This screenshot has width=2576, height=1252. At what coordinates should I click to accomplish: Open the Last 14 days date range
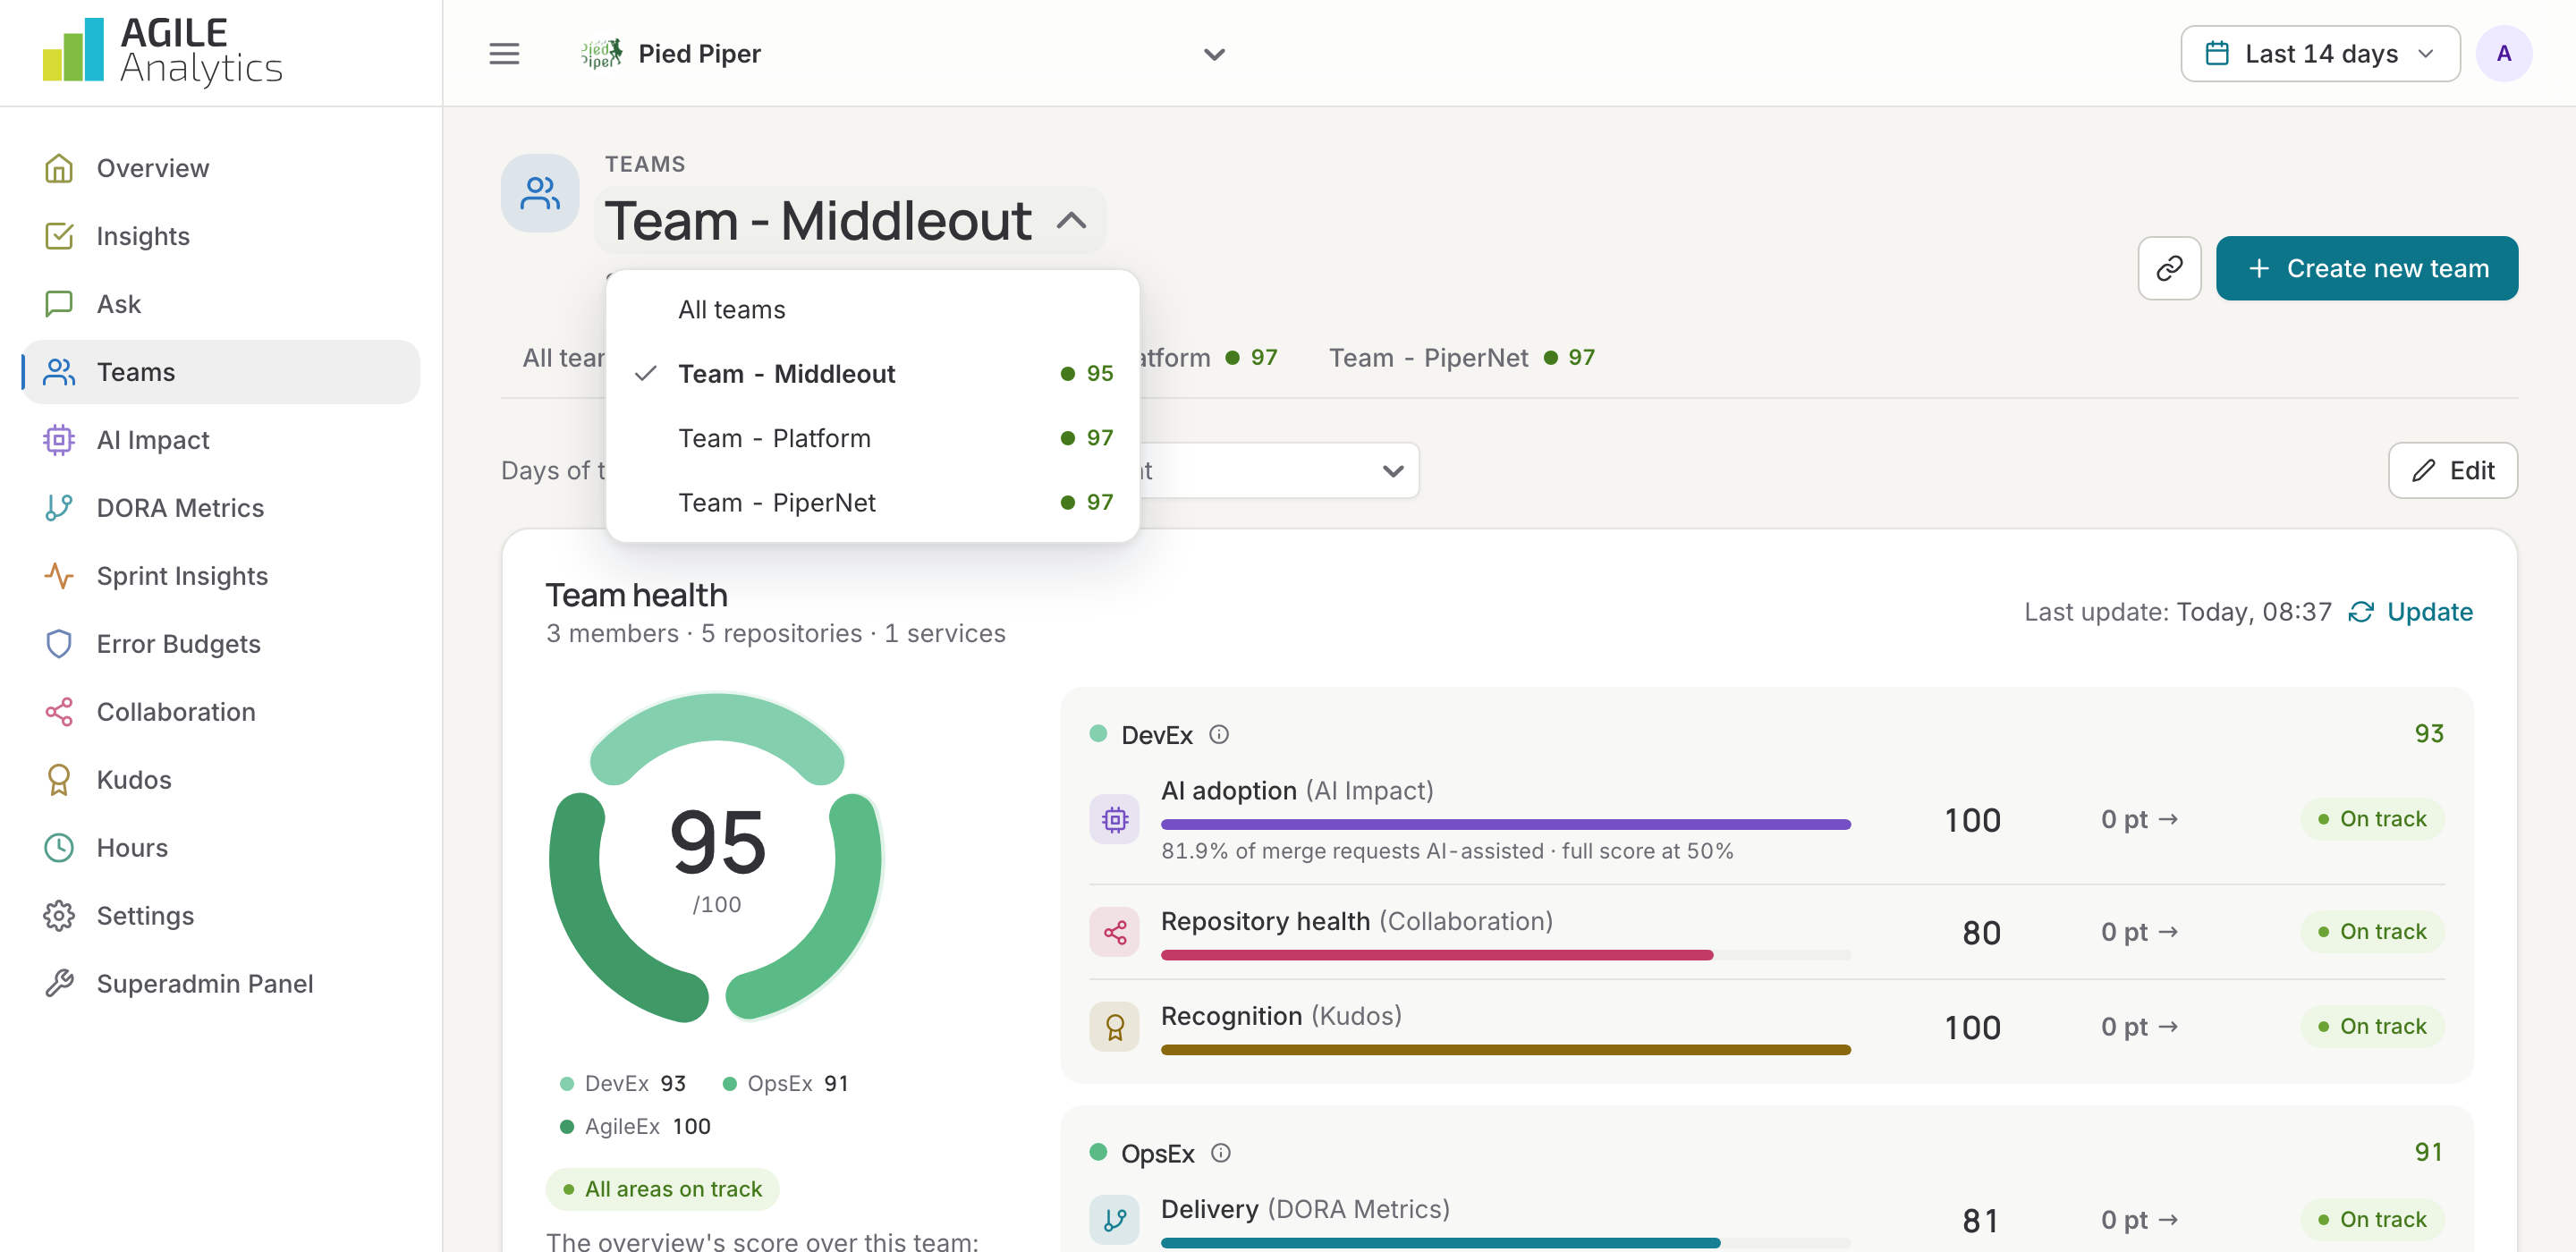click(2319, 54)
